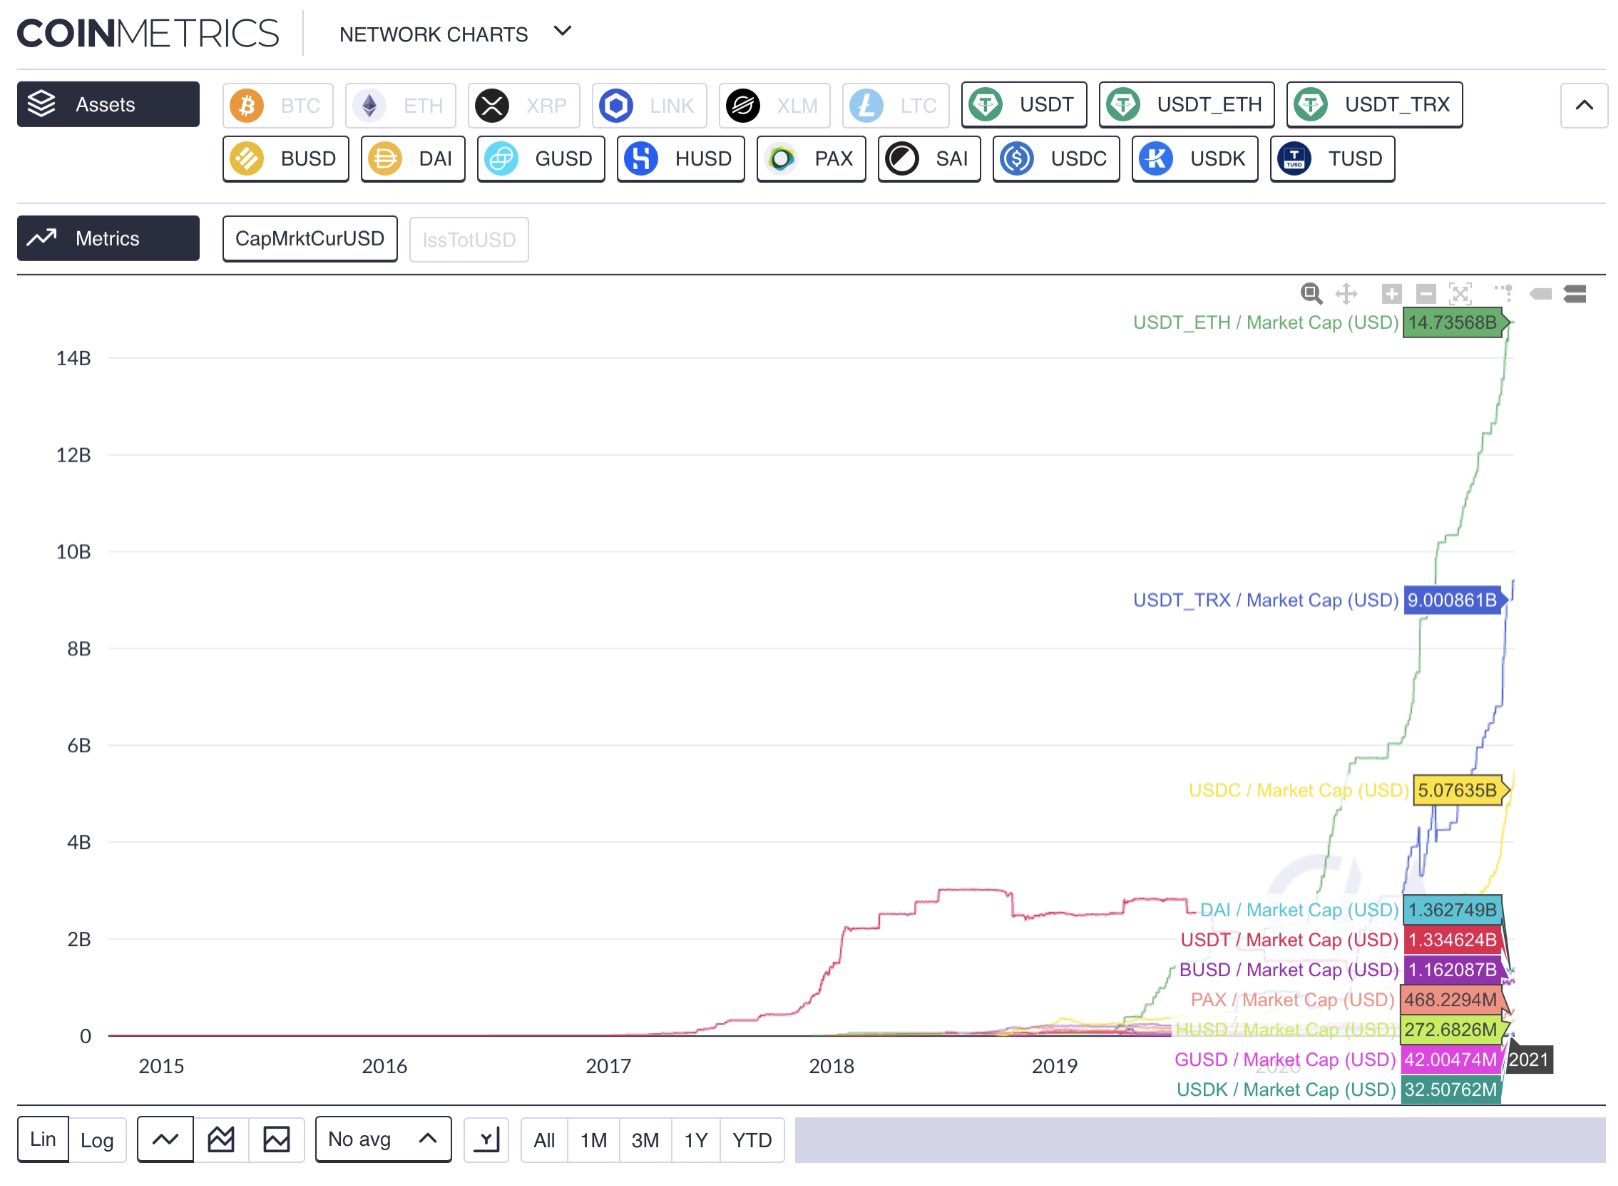This screenshot has height=1186, width=1618.
Task: Select the YTD time range
Action: 752,1140
